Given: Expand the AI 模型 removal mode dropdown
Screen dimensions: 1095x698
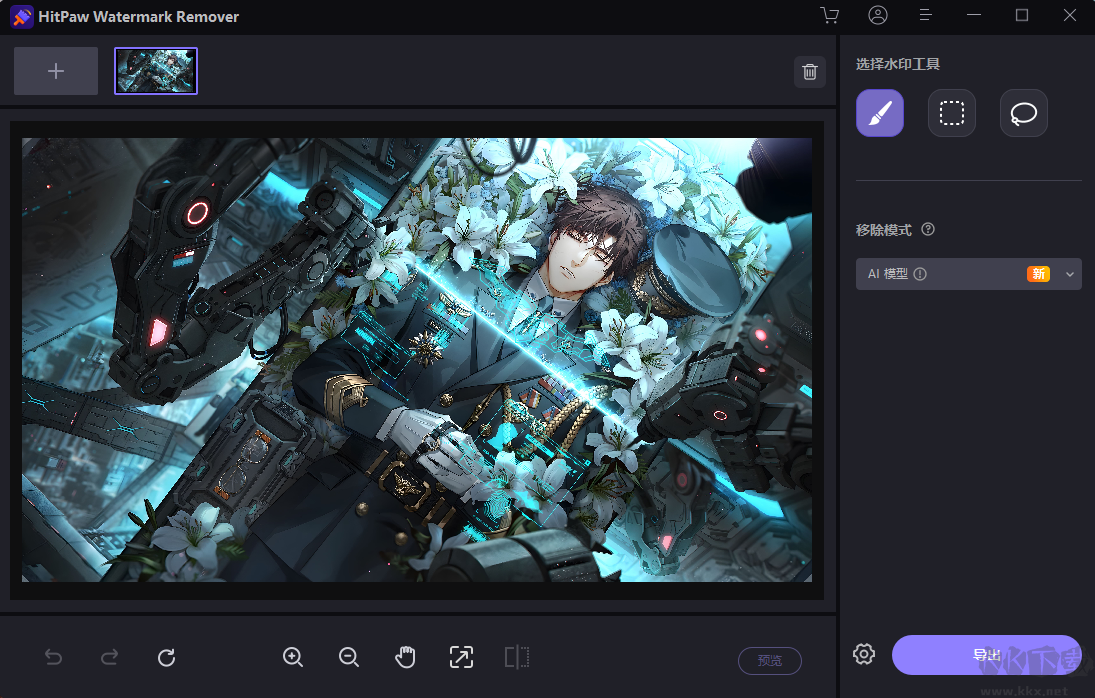Looking at the screenshot, I should point(969,274).
